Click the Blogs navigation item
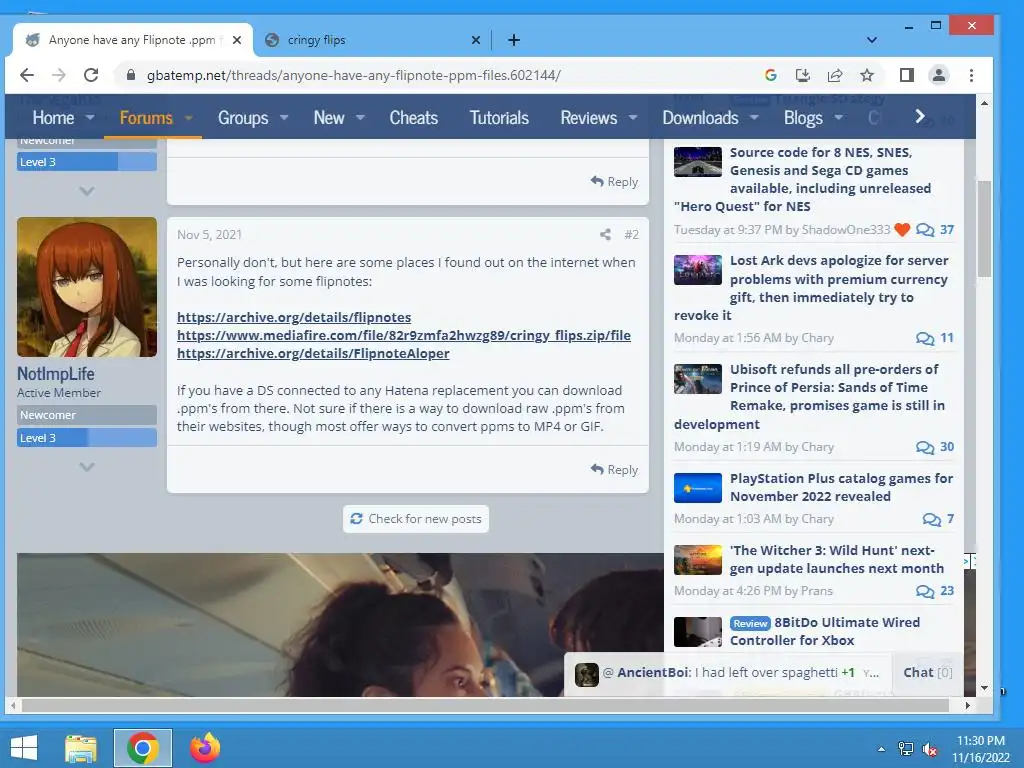This screenshot has height=768, width=1024. tap(803, 118)
